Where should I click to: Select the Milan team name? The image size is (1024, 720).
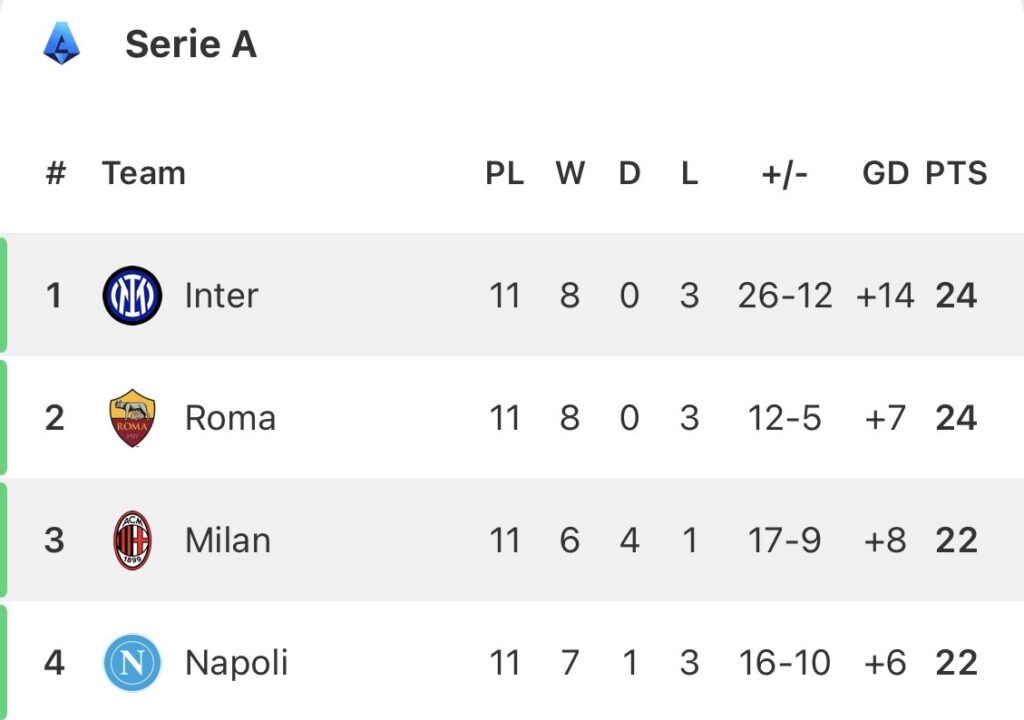[x=228, y=540]
